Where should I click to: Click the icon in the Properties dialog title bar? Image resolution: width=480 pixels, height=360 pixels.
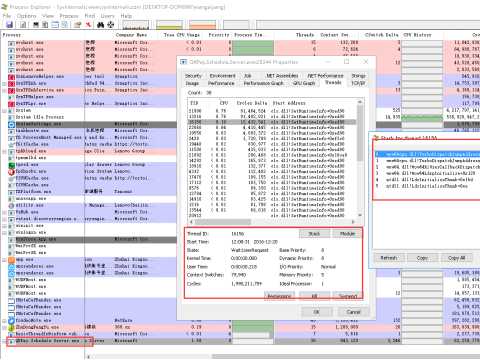pyautogui.click(x=183, y=62)
